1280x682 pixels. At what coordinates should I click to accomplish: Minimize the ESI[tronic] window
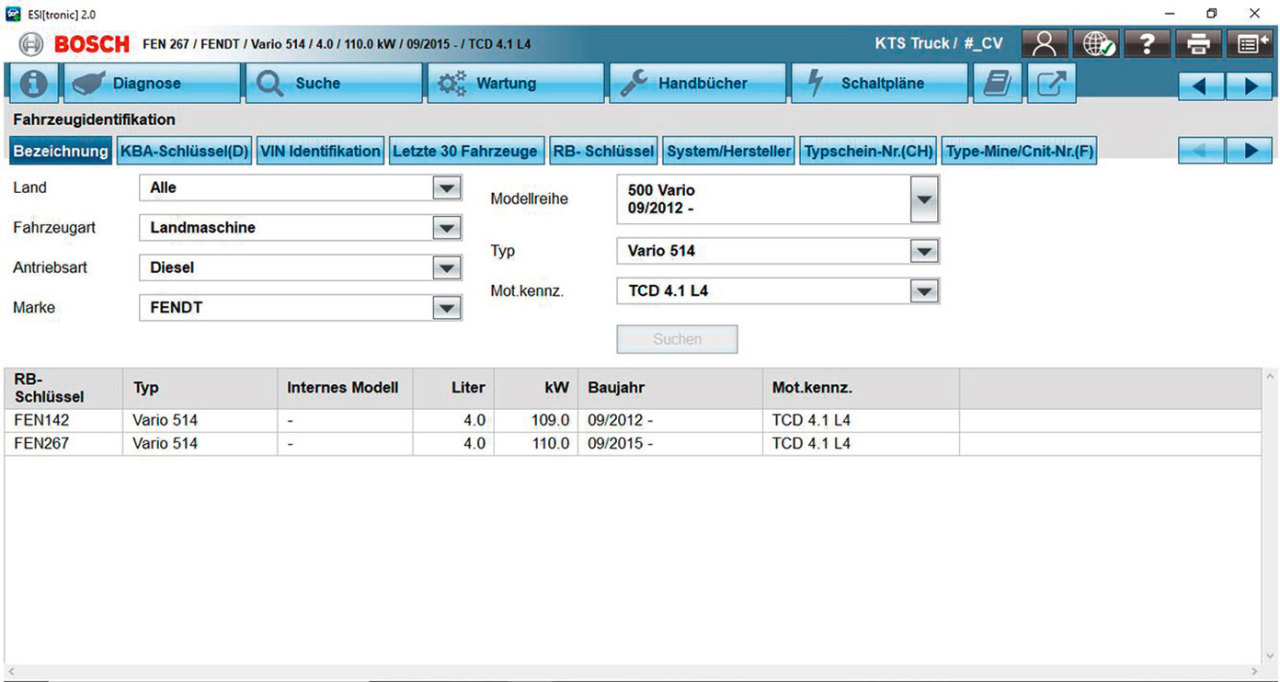click(x=1170, y=12)
